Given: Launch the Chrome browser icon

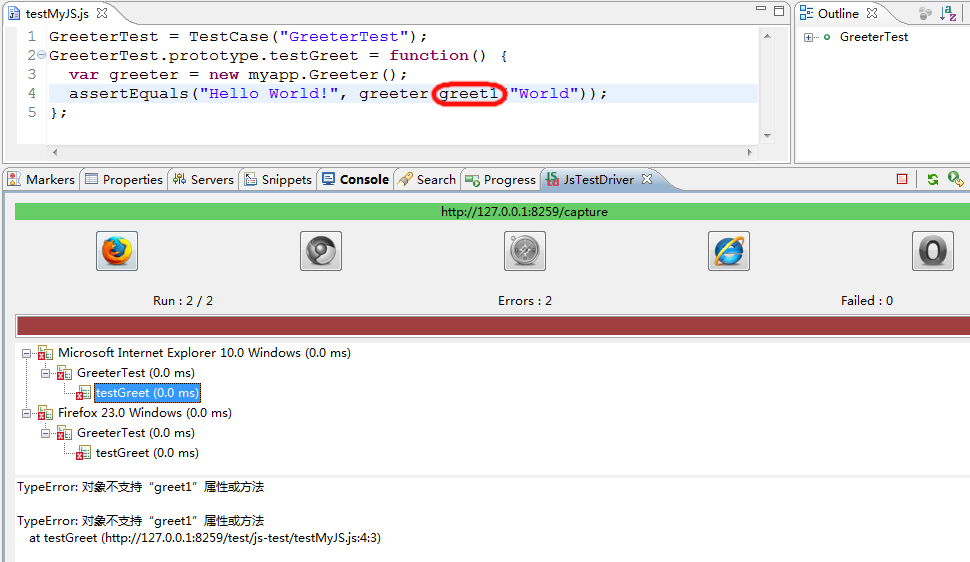Looking at the screenshot, I should [x=321, y=251].
